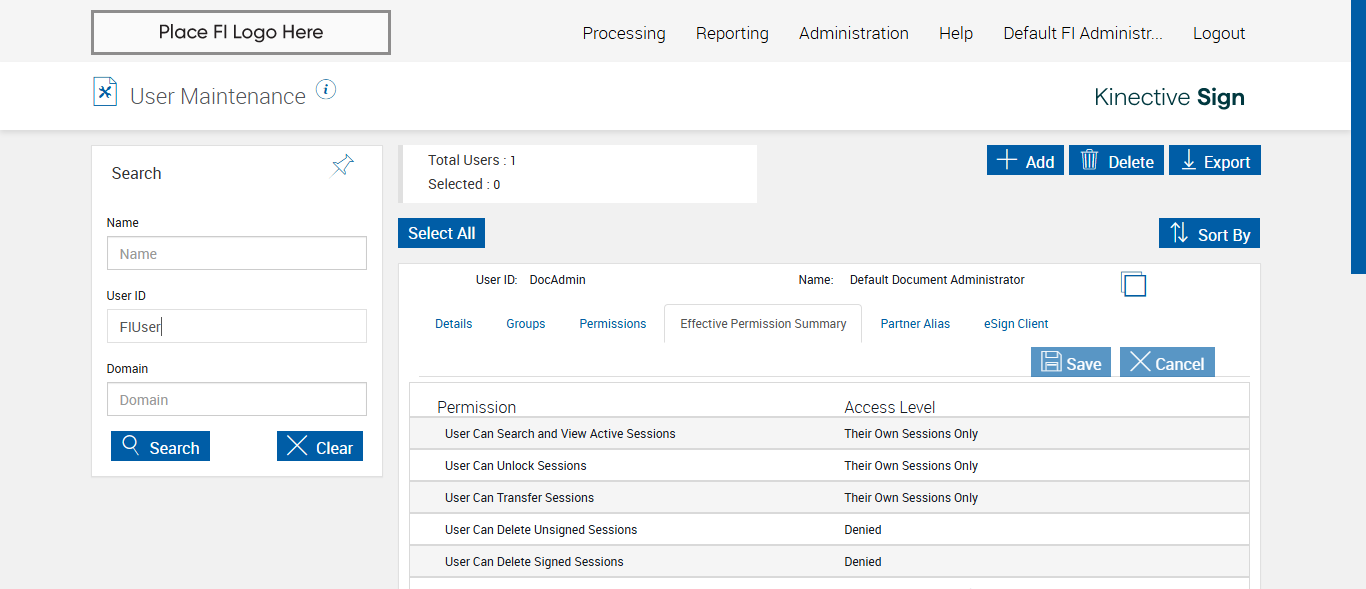This screenshot has width=1366, height=589.
Task: Select the DocAdmin user checkbox icon
Action: tap(1133, 284)
